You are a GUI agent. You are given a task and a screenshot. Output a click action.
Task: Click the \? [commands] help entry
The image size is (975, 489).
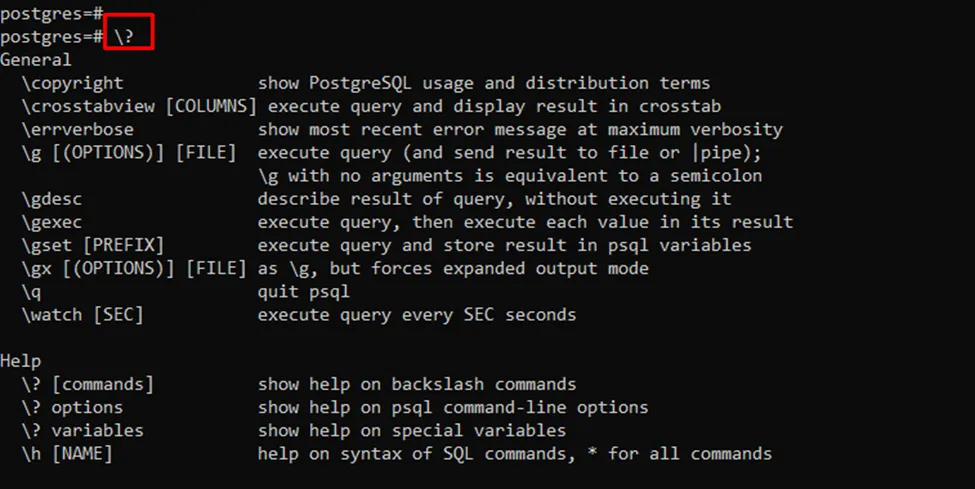(88, 384)
